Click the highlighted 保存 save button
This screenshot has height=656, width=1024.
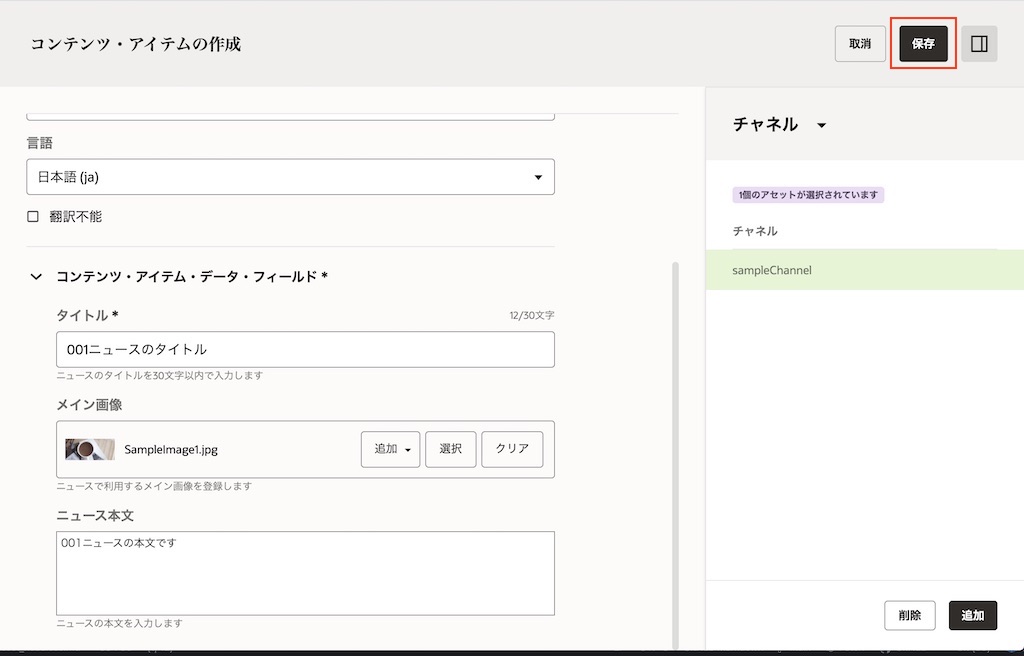tap(923, 43)
